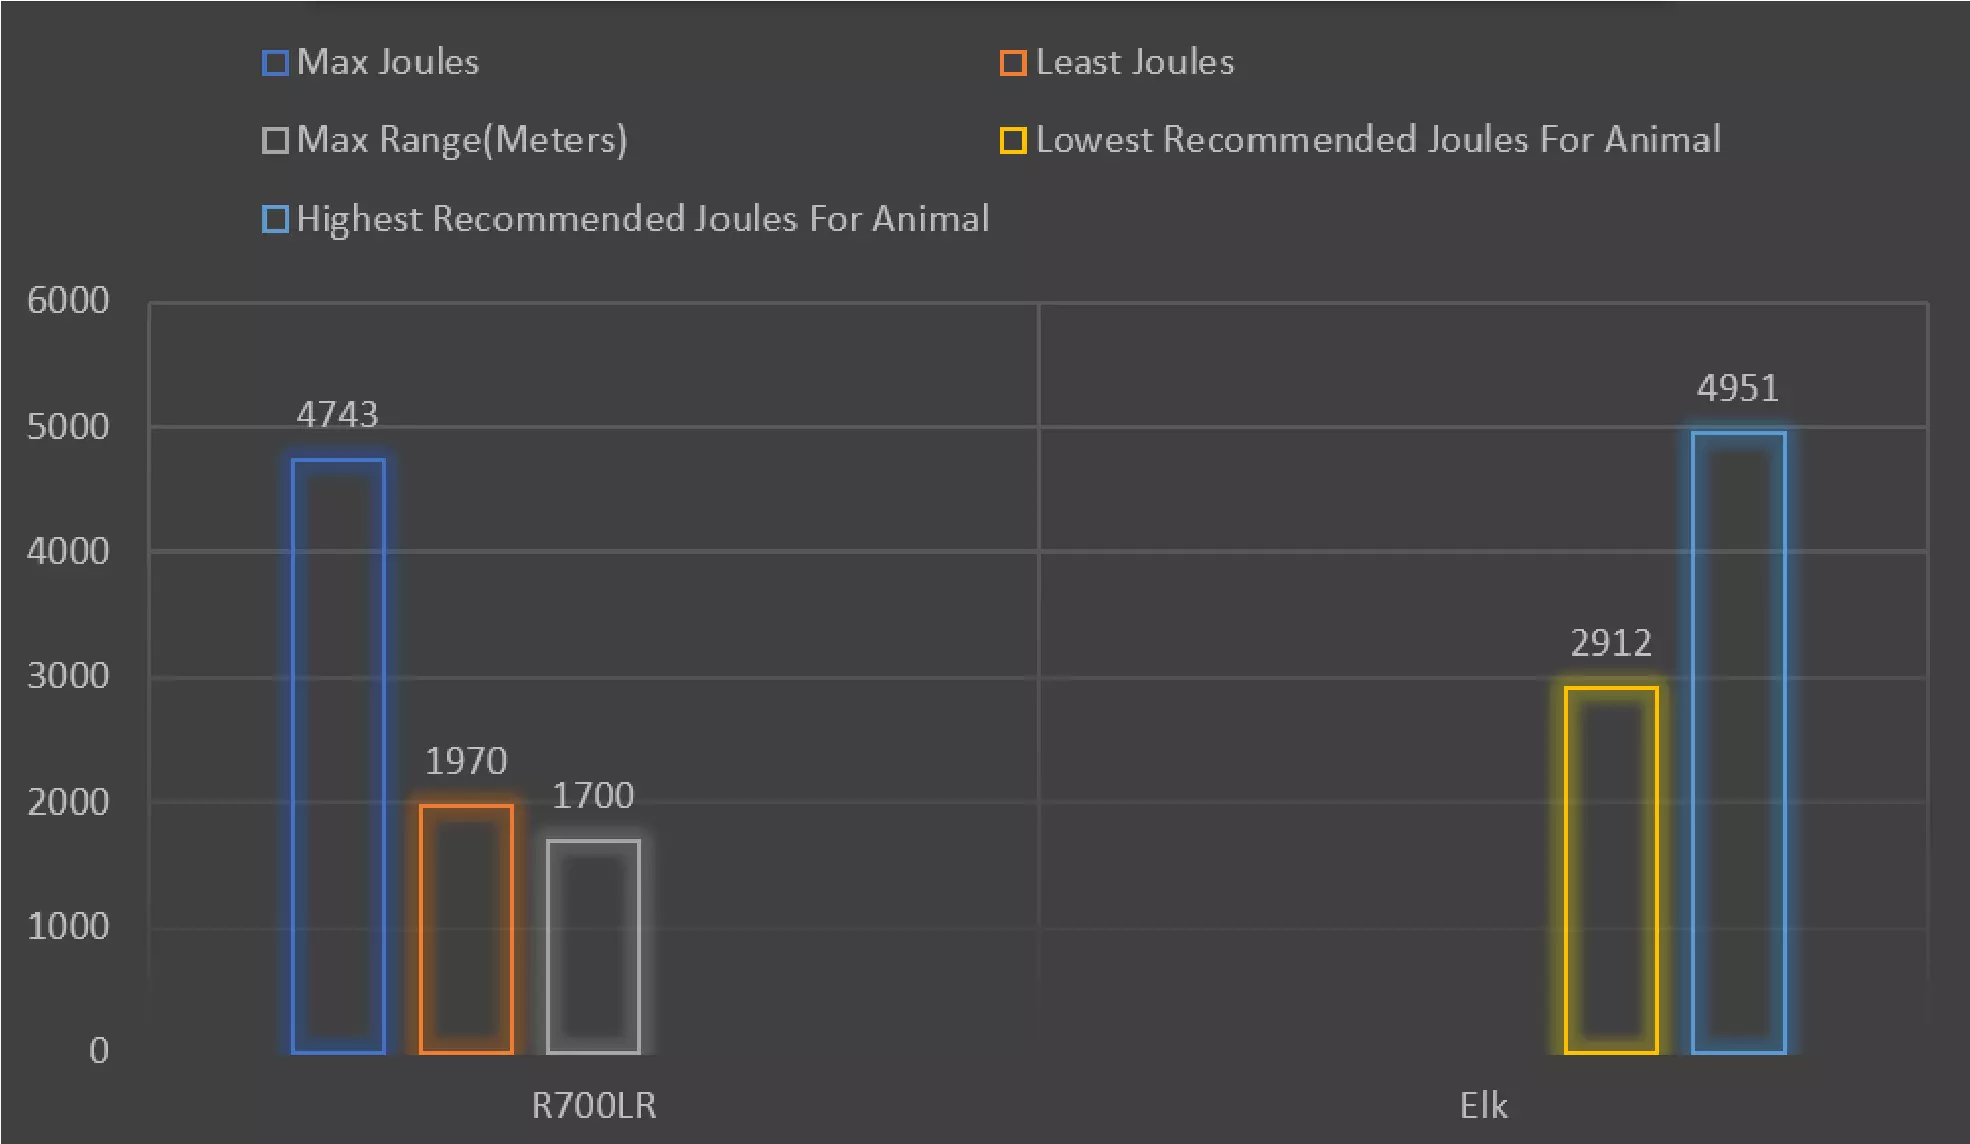
Task: Select the 1970 data label
Action: point(466,761)
